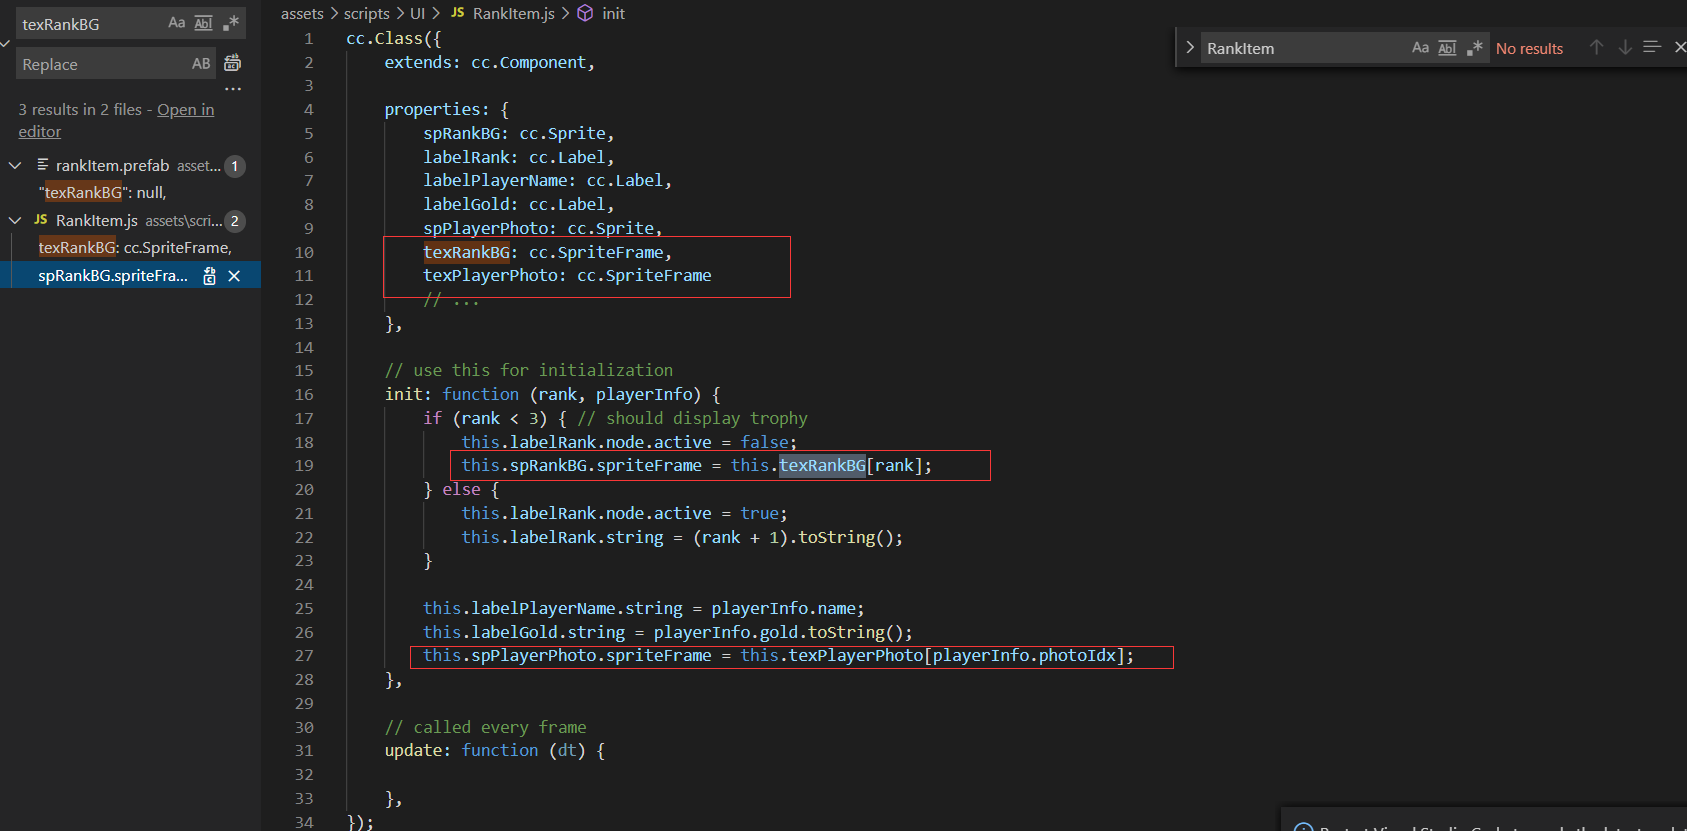Screen dimensions: 1687x831
Task: Open the RankItem.js breadcrumb
Action: (513, 13)
